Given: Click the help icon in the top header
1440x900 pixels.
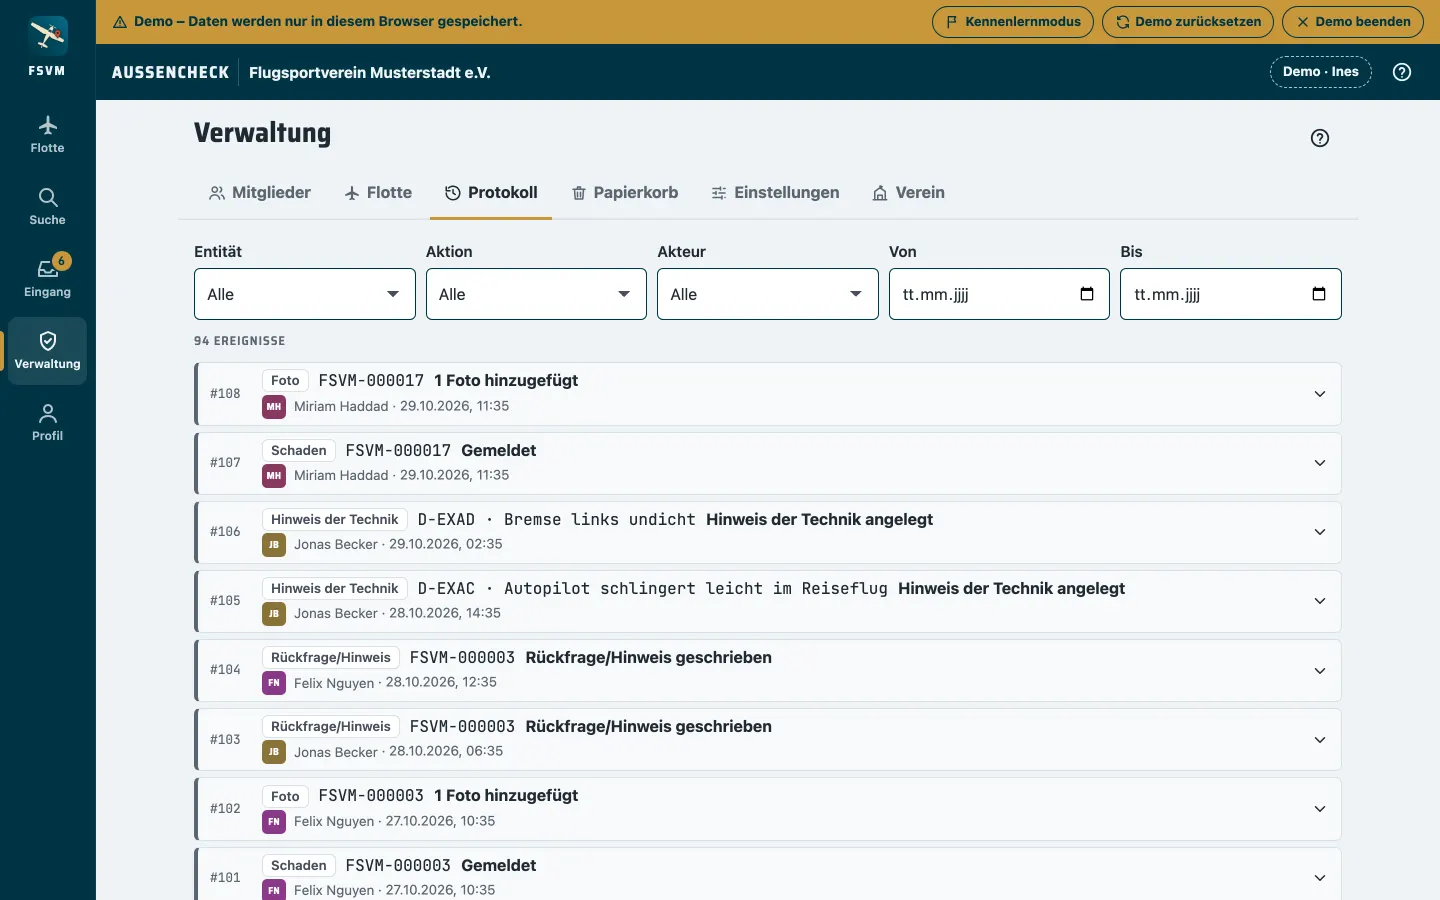Looking at the screenshot, I should (x=1402, y=72).
